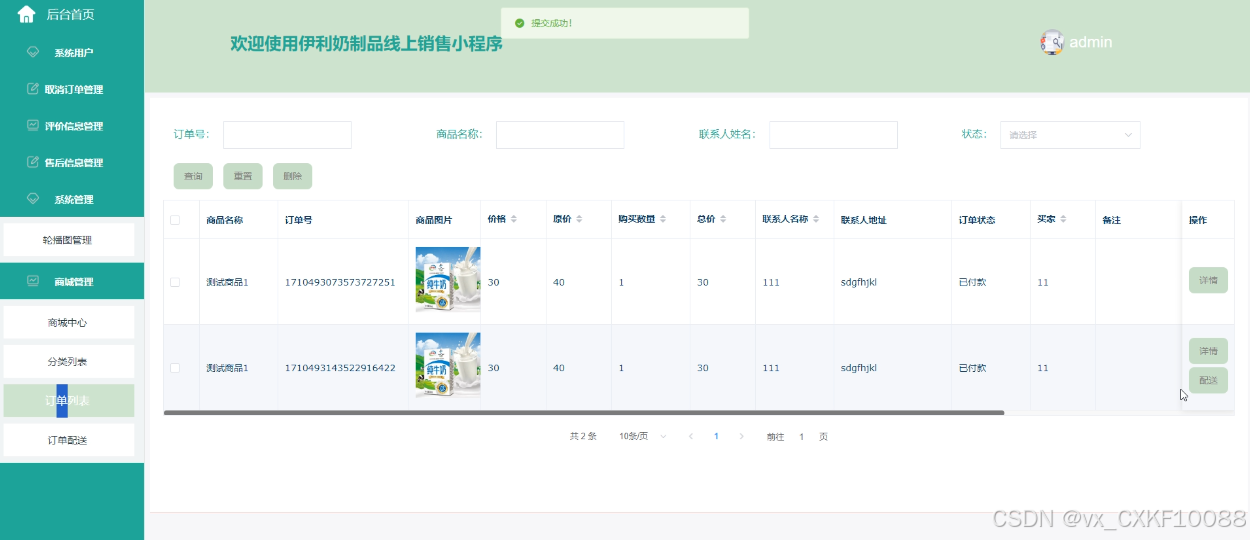Viewport: 1250px width, 540px height.
Task: Sort table by 购买数量 column arrows
Action: [665, 219]
